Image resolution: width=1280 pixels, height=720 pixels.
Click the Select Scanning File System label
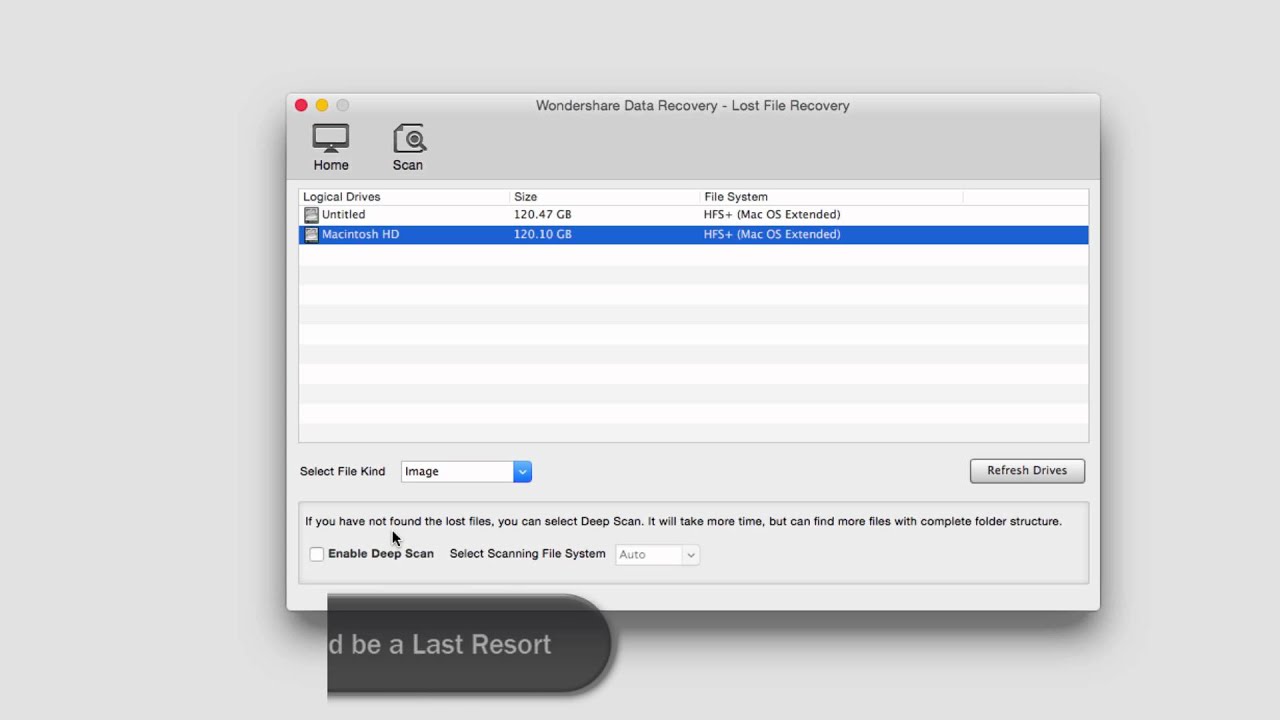527,554
